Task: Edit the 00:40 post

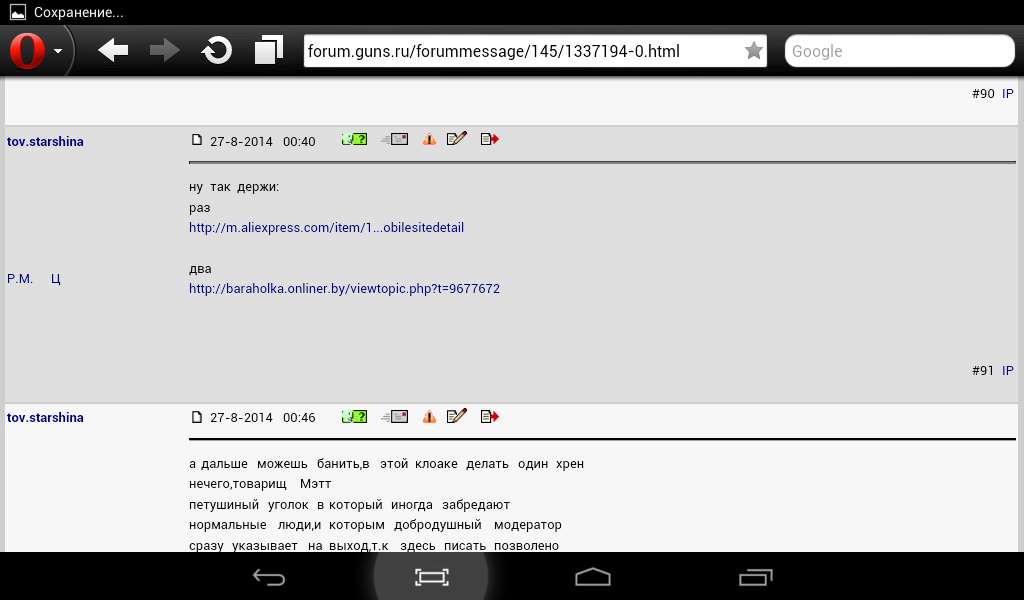Action: pyautogui.click(x=457, y=140)
